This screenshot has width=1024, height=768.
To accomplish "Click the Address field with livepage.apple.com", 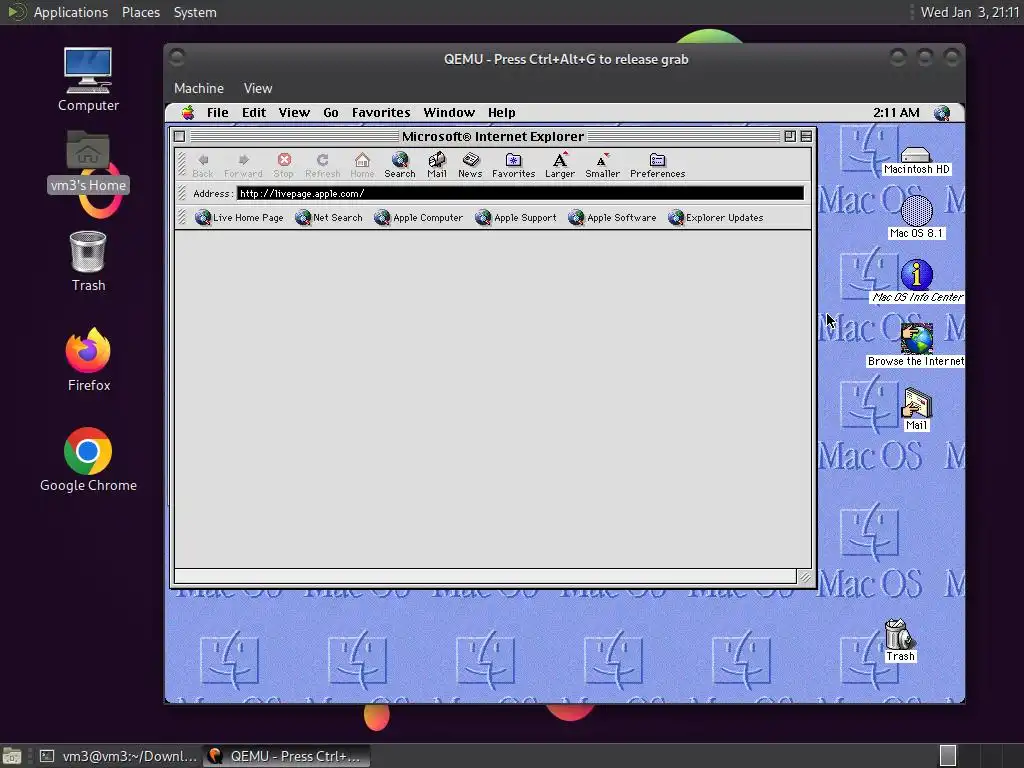I will (x=520, y=193).
